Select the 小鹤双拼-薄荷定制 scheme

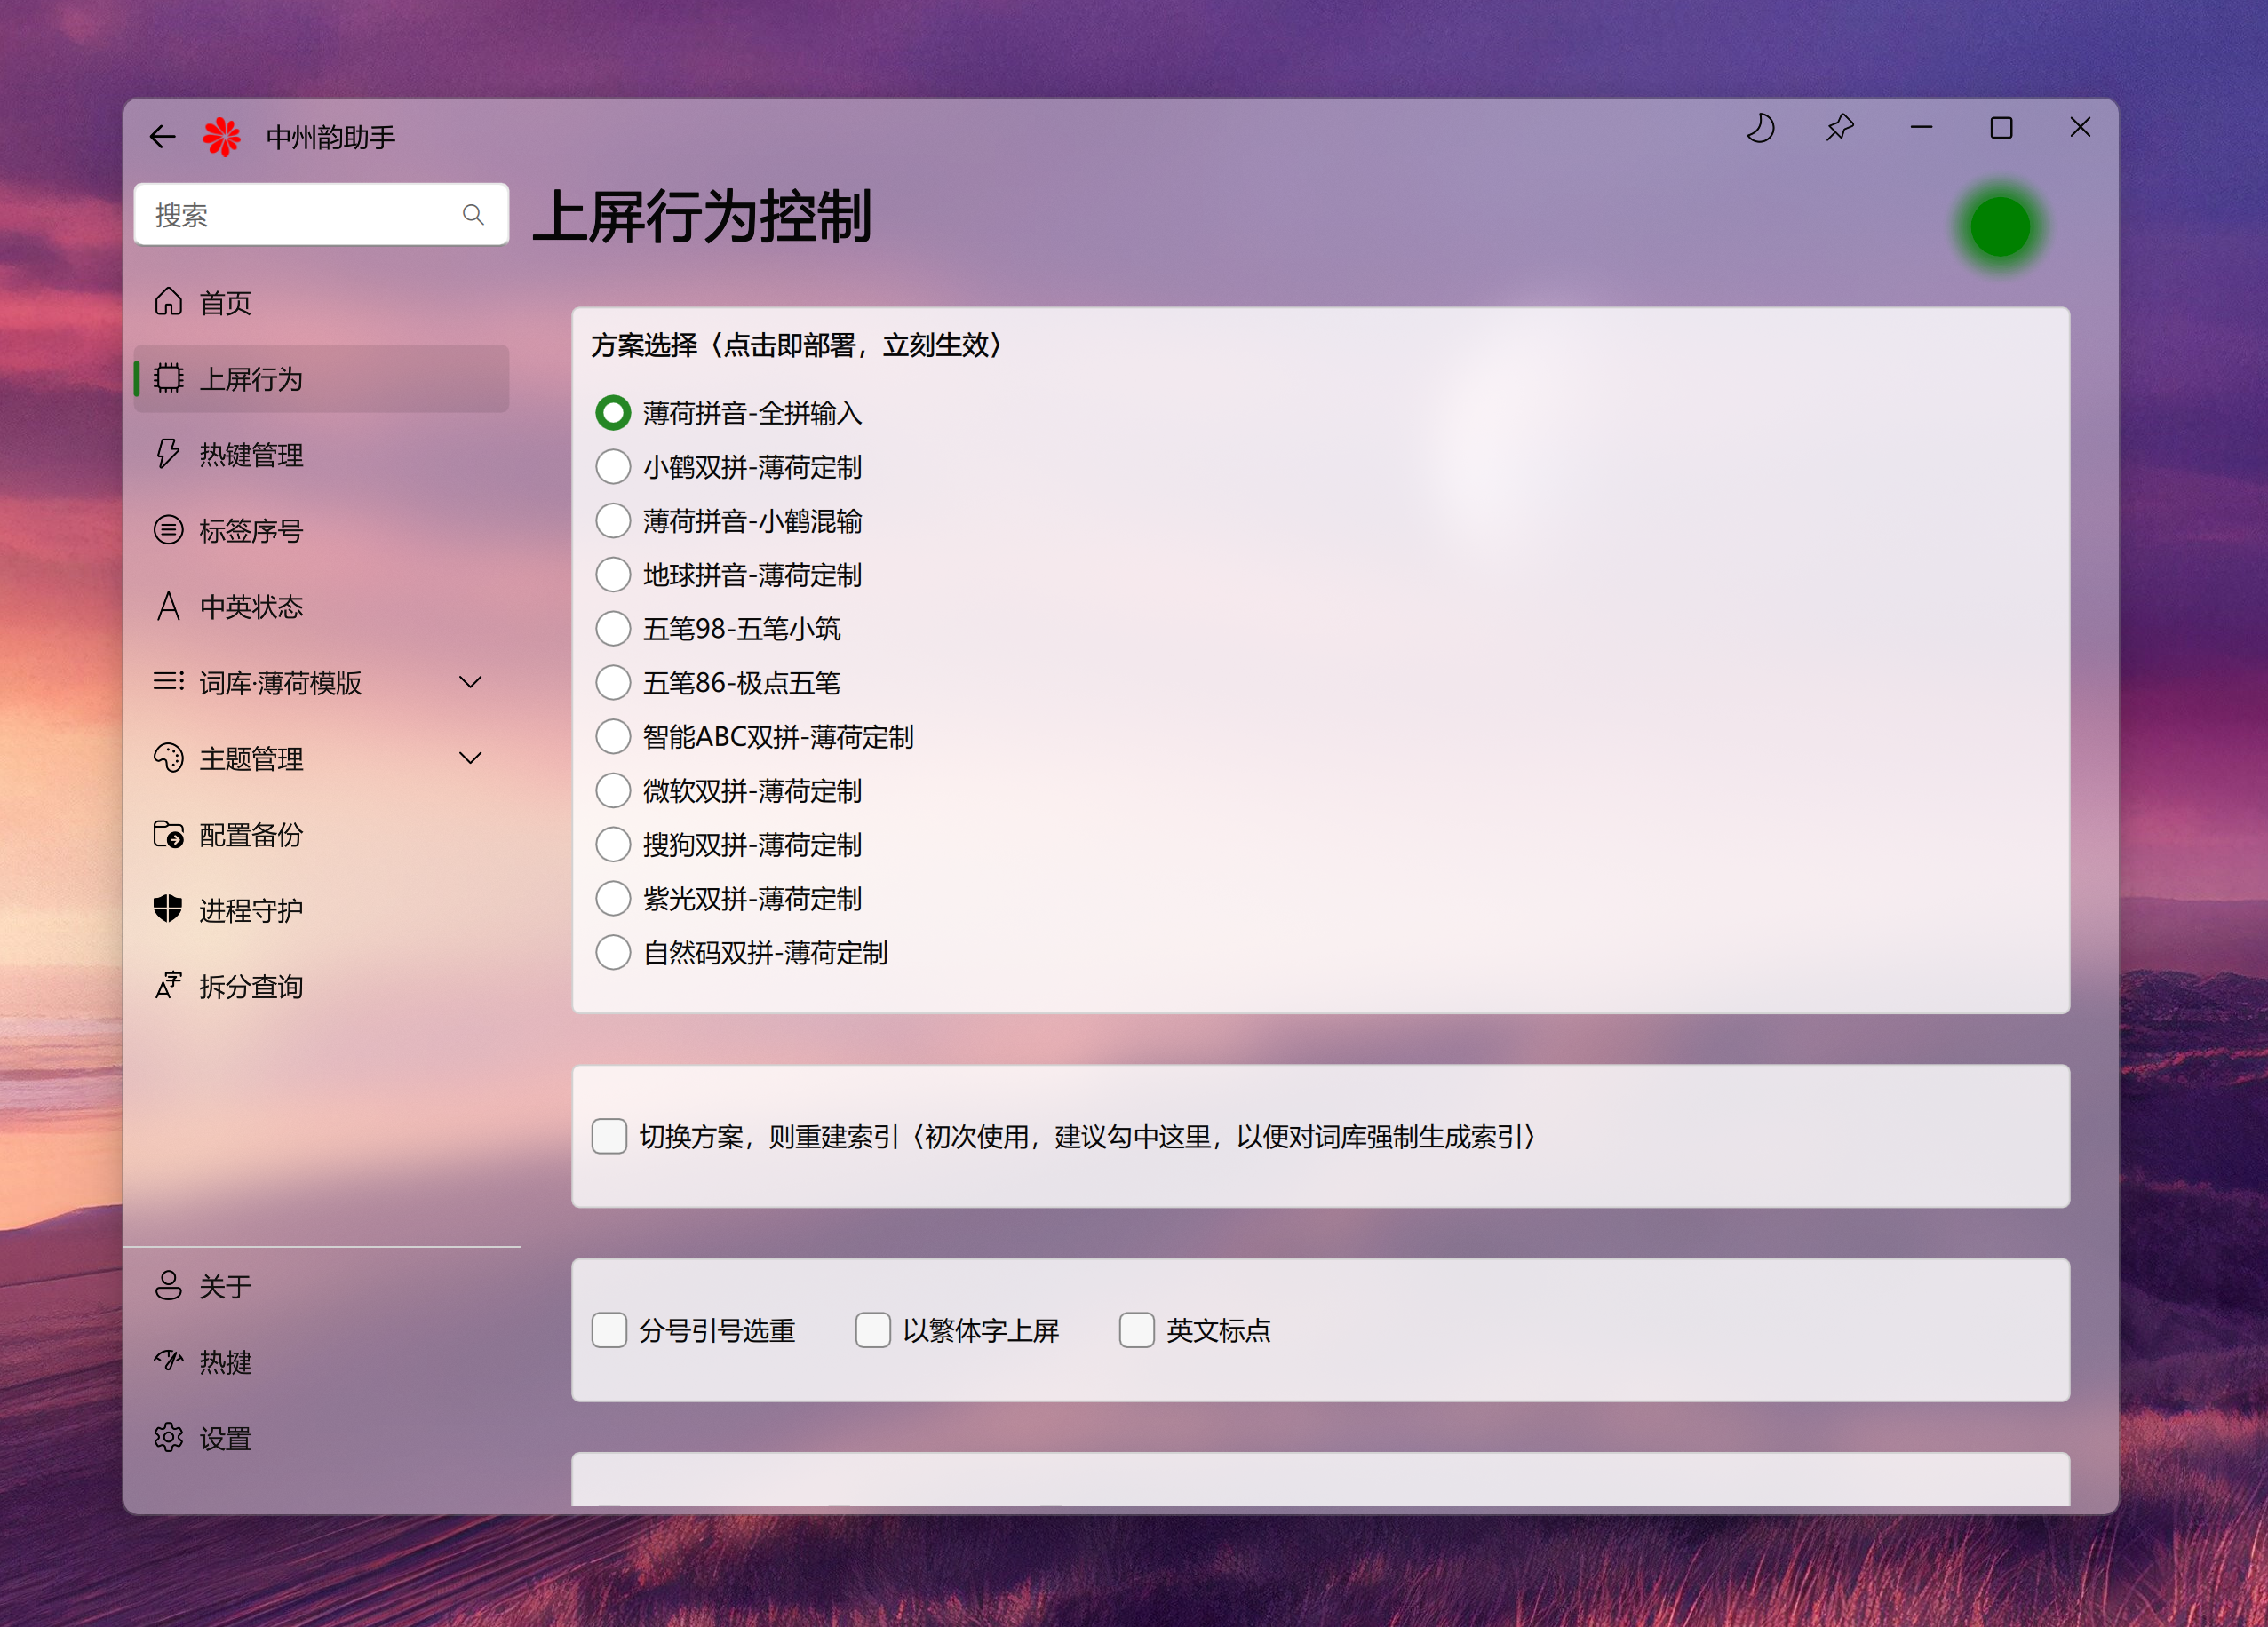[x=613, y=467]
